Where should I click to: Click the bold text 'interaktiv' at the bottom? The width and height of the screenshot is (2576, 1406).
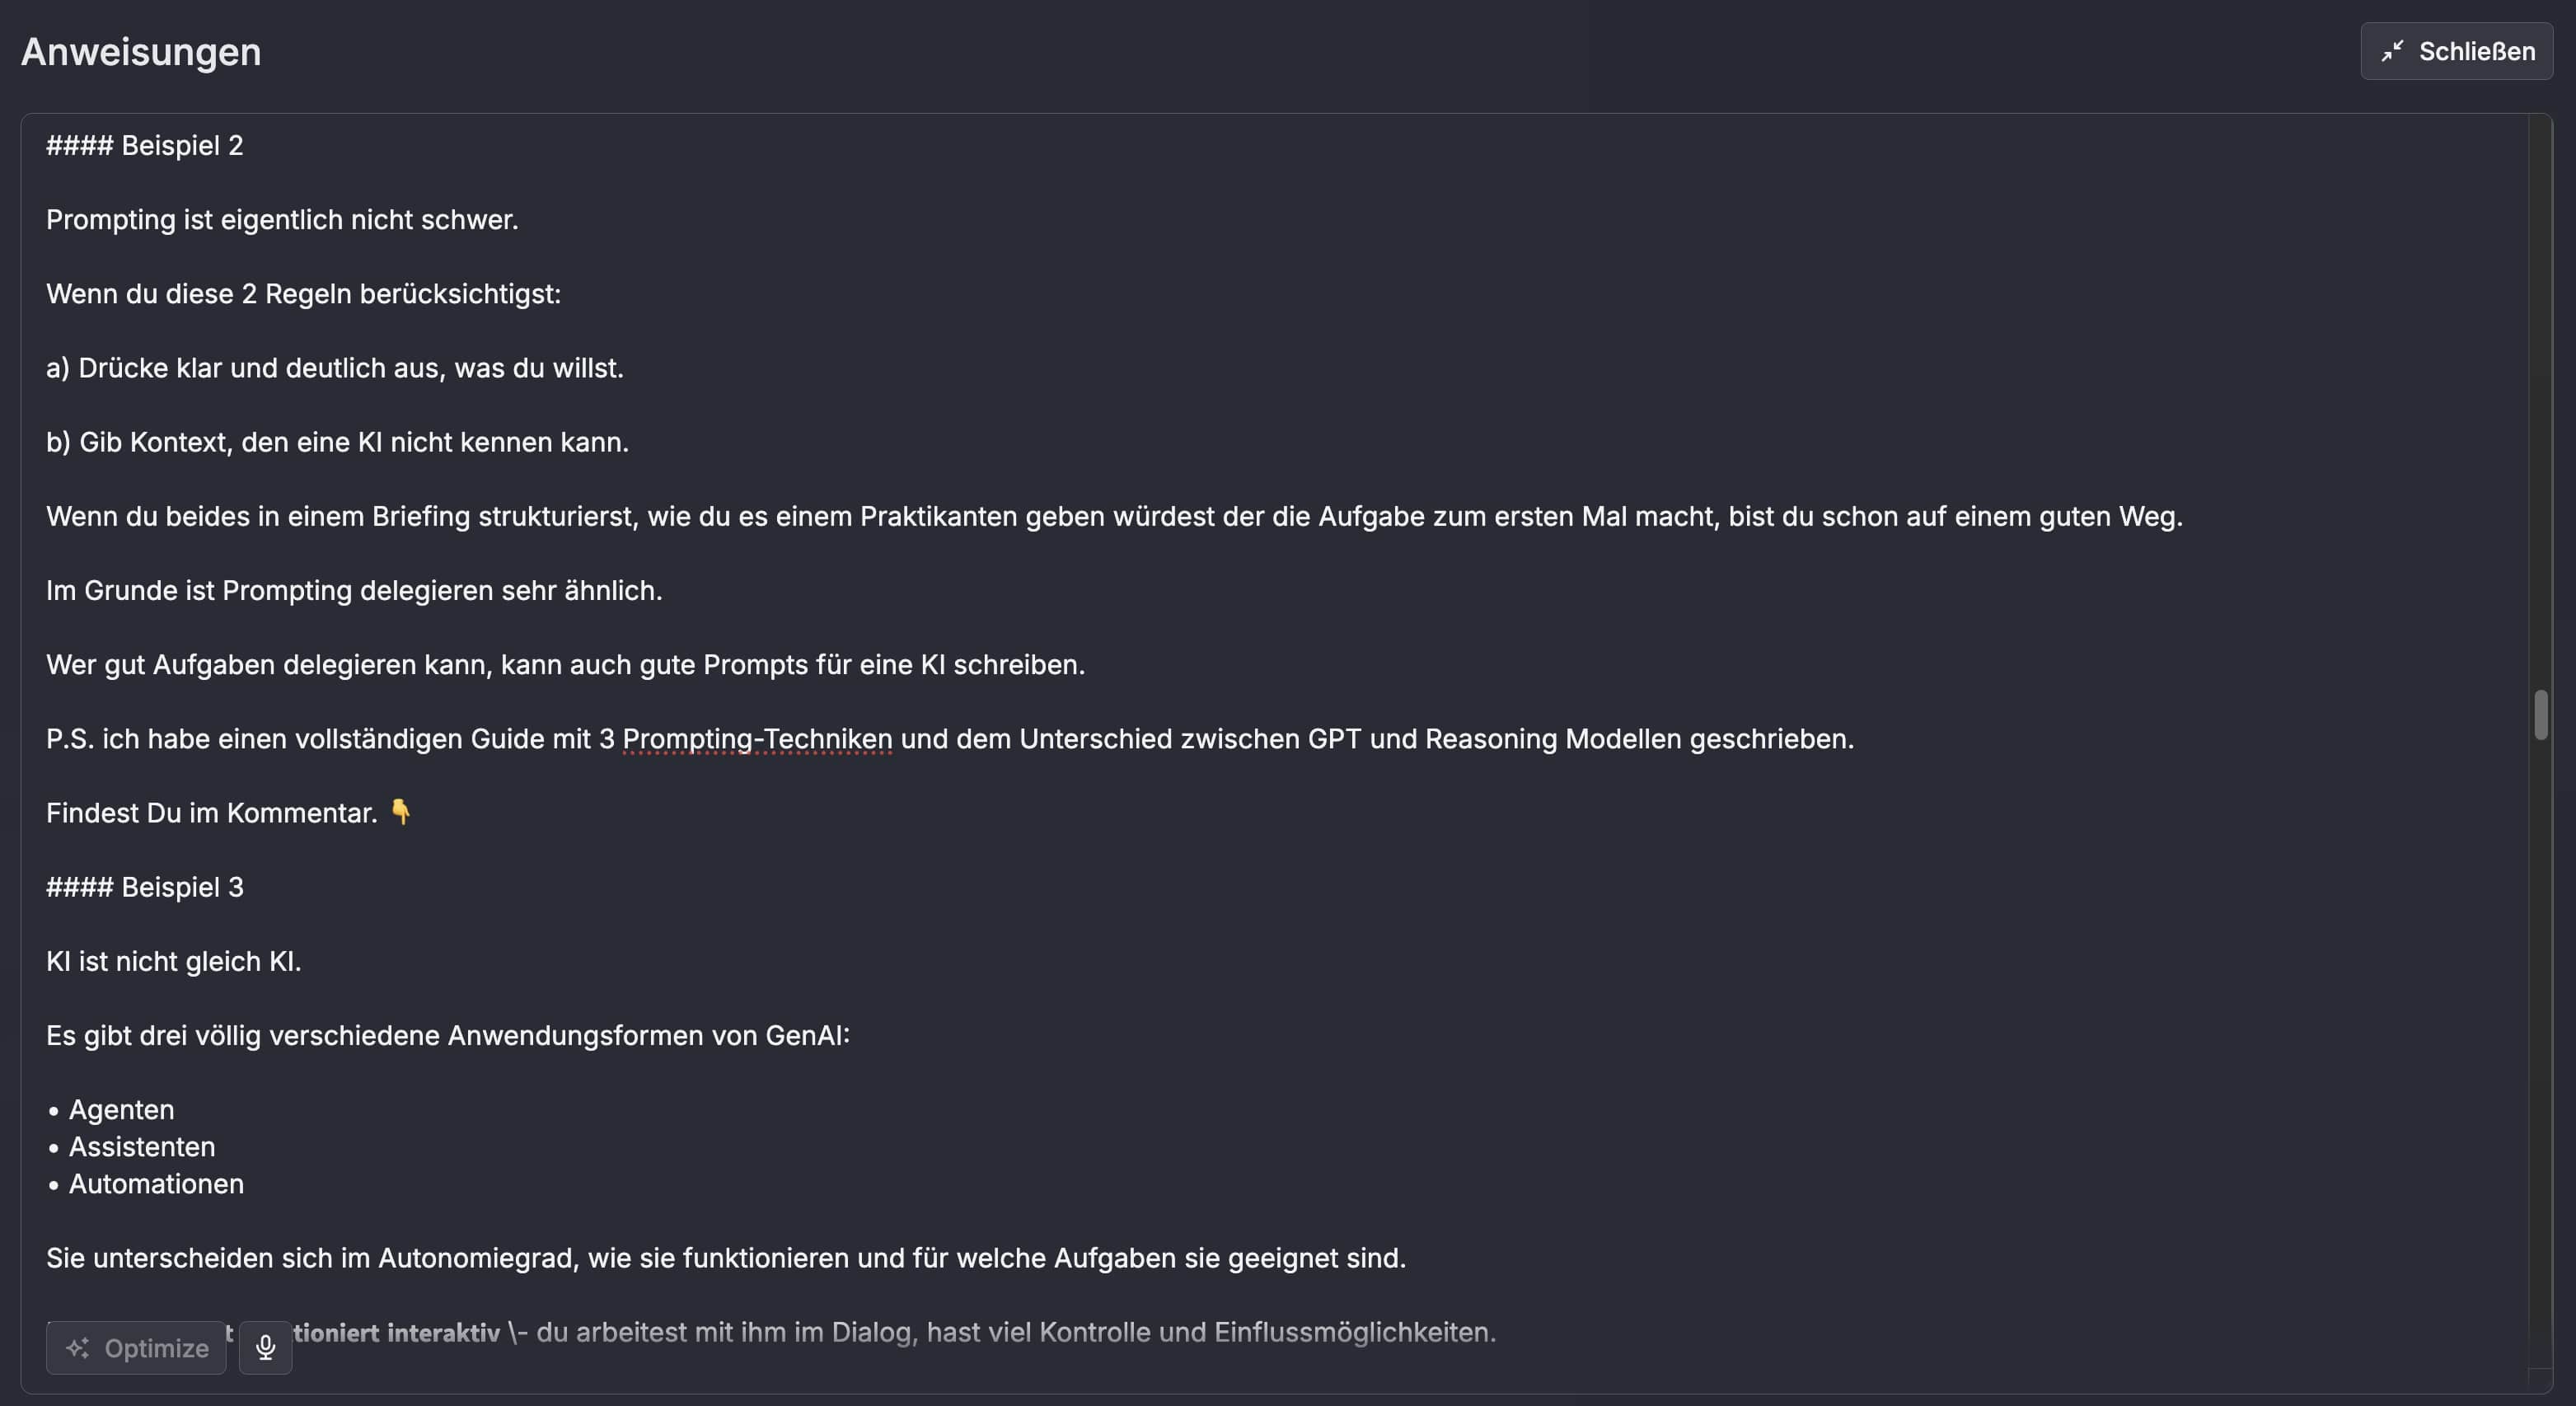443,1332
